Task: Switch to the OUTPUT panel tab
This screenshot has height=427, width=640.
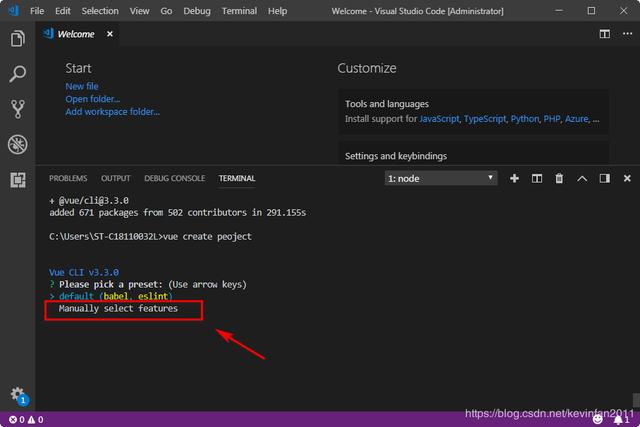Action: pos(116,178)
